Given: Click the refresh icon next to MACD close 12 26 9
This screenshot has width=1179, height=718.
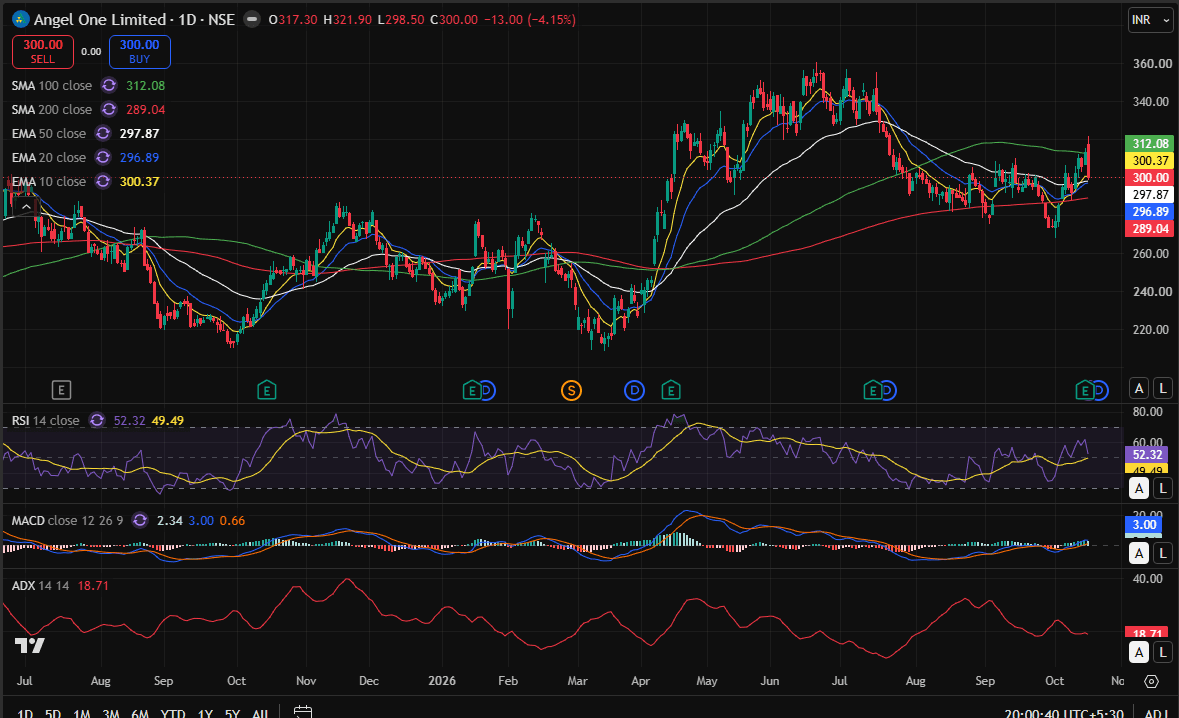Looking at the screenshot, I should point(140,520).
